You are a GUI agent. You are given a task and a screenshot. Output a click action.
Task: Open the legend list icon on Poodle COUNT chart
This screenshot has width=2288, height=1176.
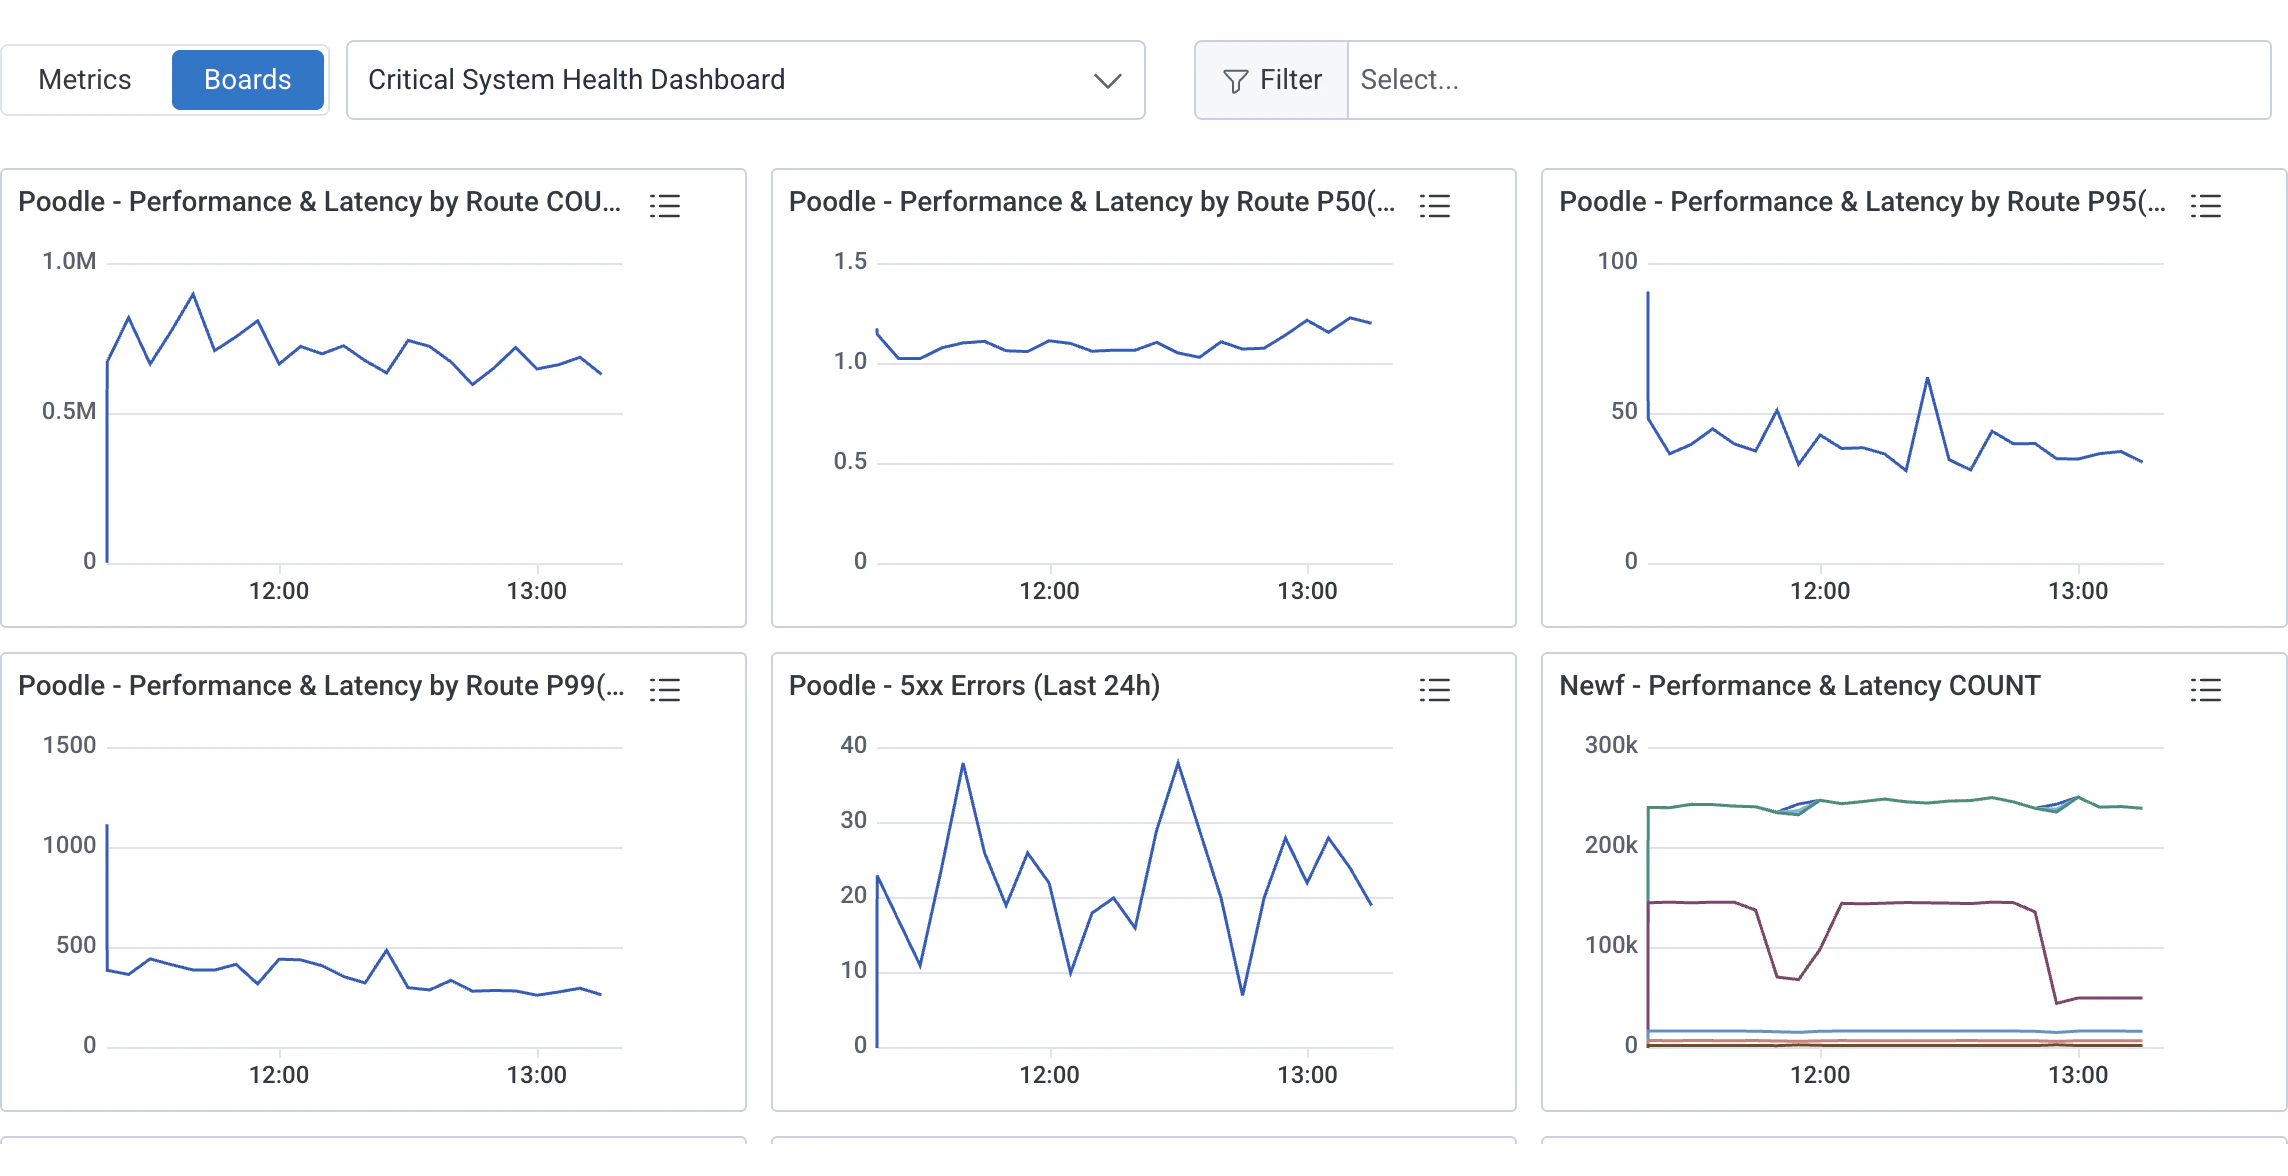(666, 205)
